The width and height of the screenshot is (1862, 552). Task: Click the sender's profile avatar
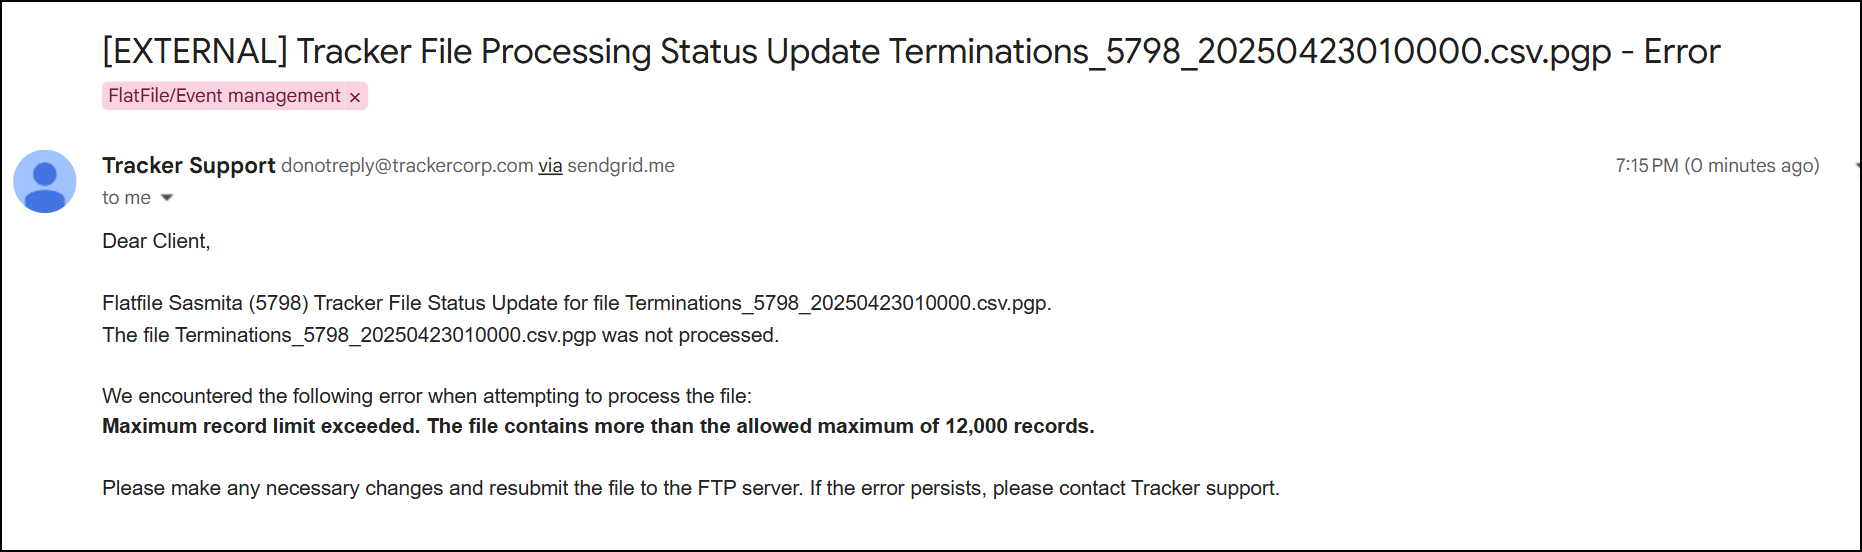coord(45,181)
